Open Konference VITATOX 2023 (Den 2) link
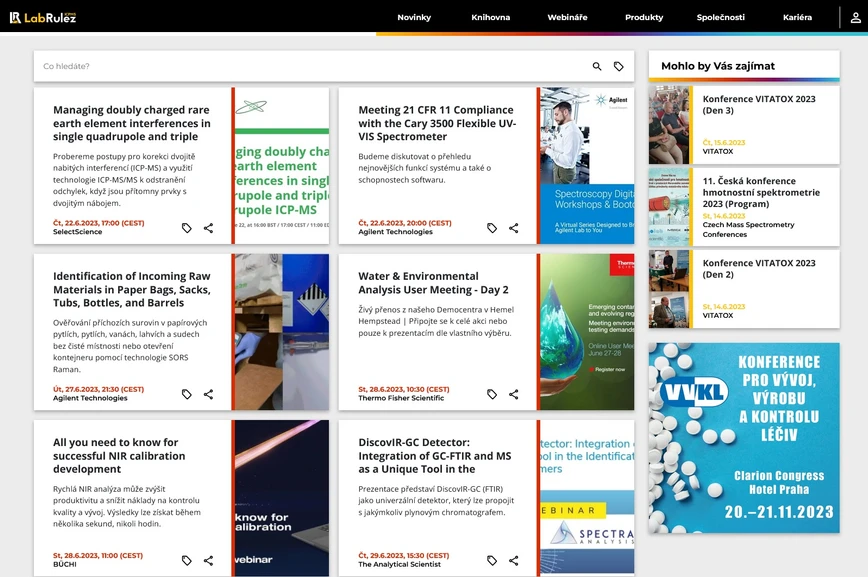The width and height of the screenshot is (868, 577). point(759,269)
